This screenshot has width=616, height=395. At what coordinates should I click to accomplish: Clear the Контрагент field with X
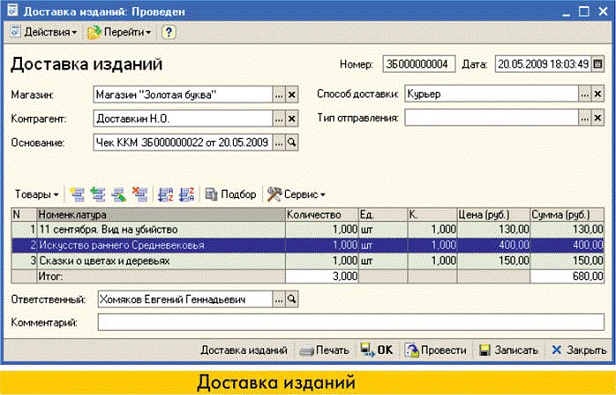[x=292, y=119]
